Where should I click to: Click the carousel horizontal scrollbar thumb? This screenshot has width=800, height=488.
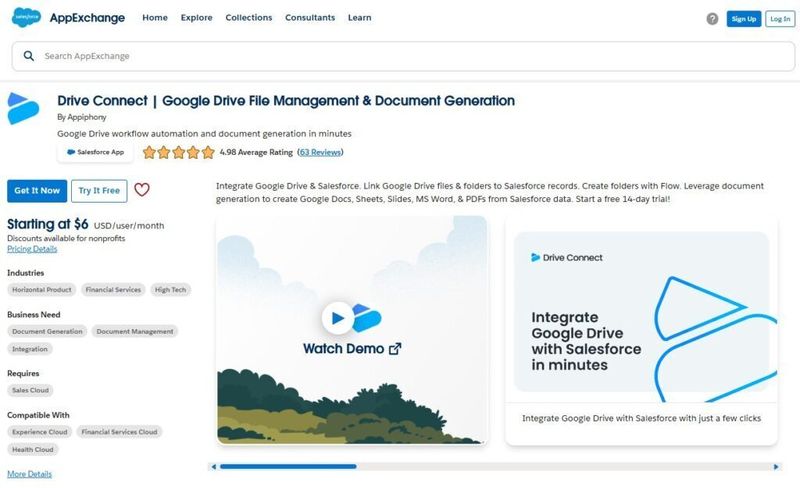[x=288, y=467]
